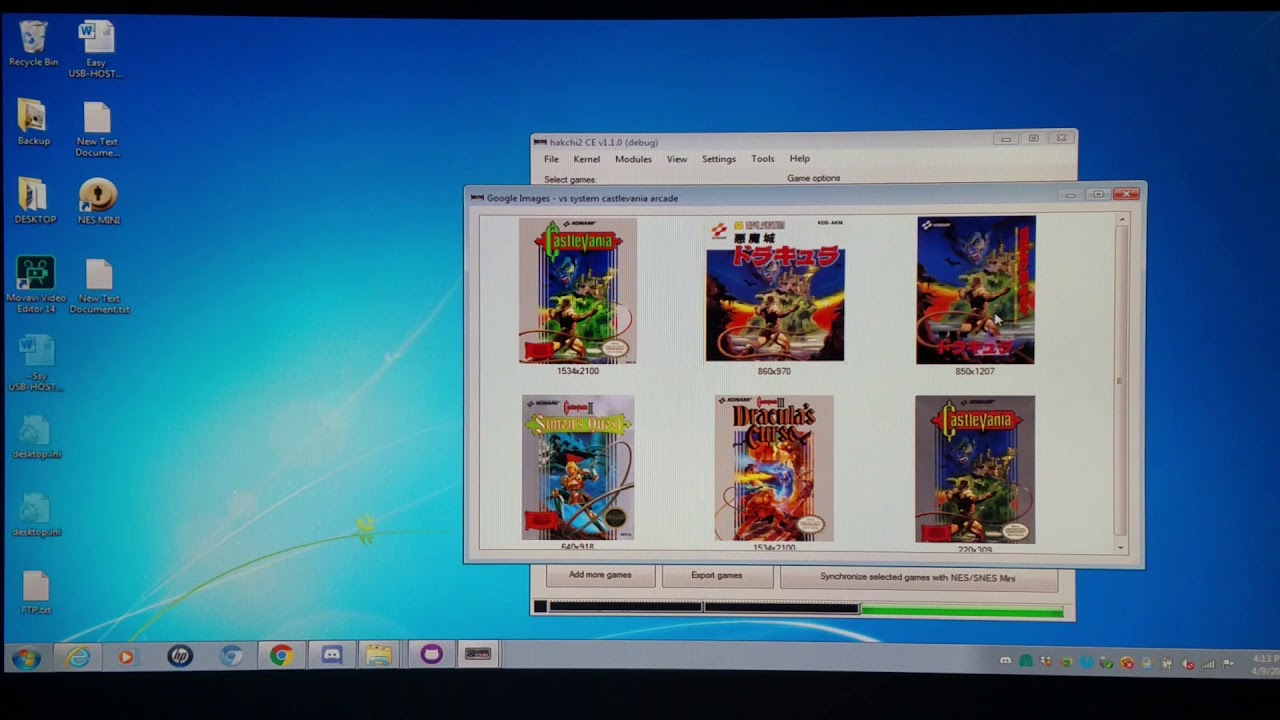Select the DESKTOP folder icon

coord(35,201)
